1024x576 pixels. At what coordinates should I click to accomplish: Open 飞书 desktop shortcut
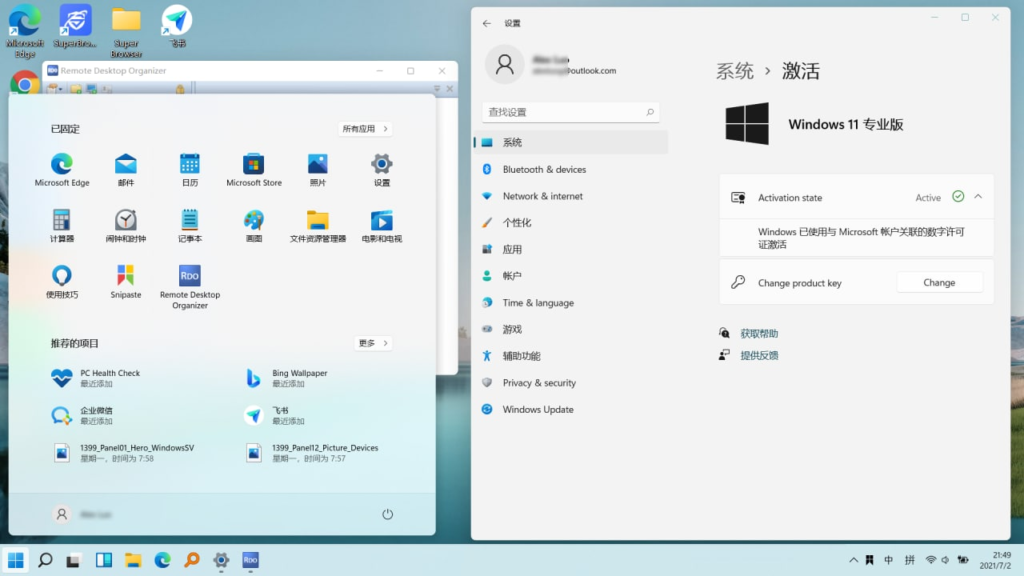point(177,26)
